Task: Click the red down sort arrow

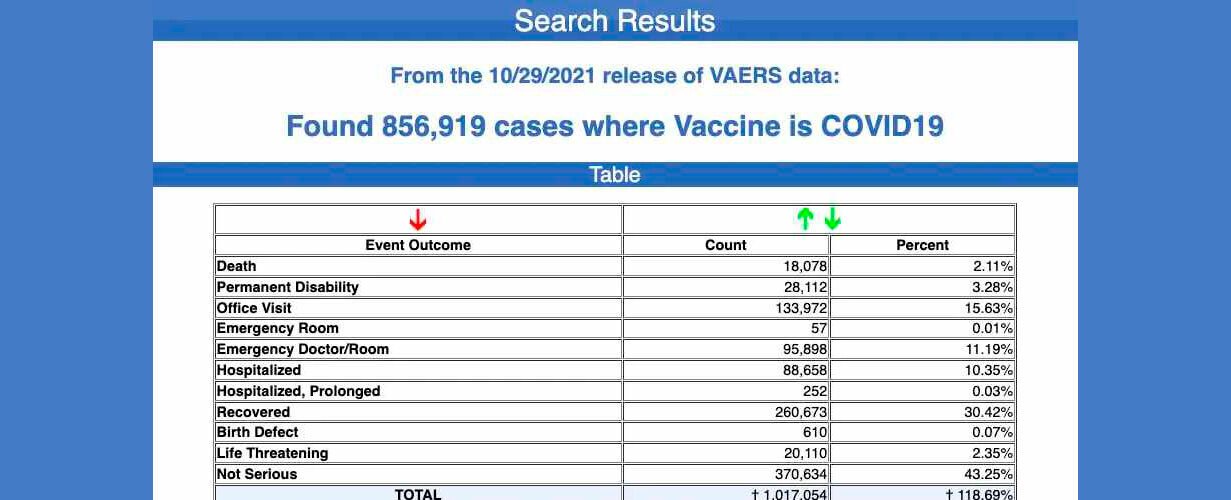Action: coord(418,220)
